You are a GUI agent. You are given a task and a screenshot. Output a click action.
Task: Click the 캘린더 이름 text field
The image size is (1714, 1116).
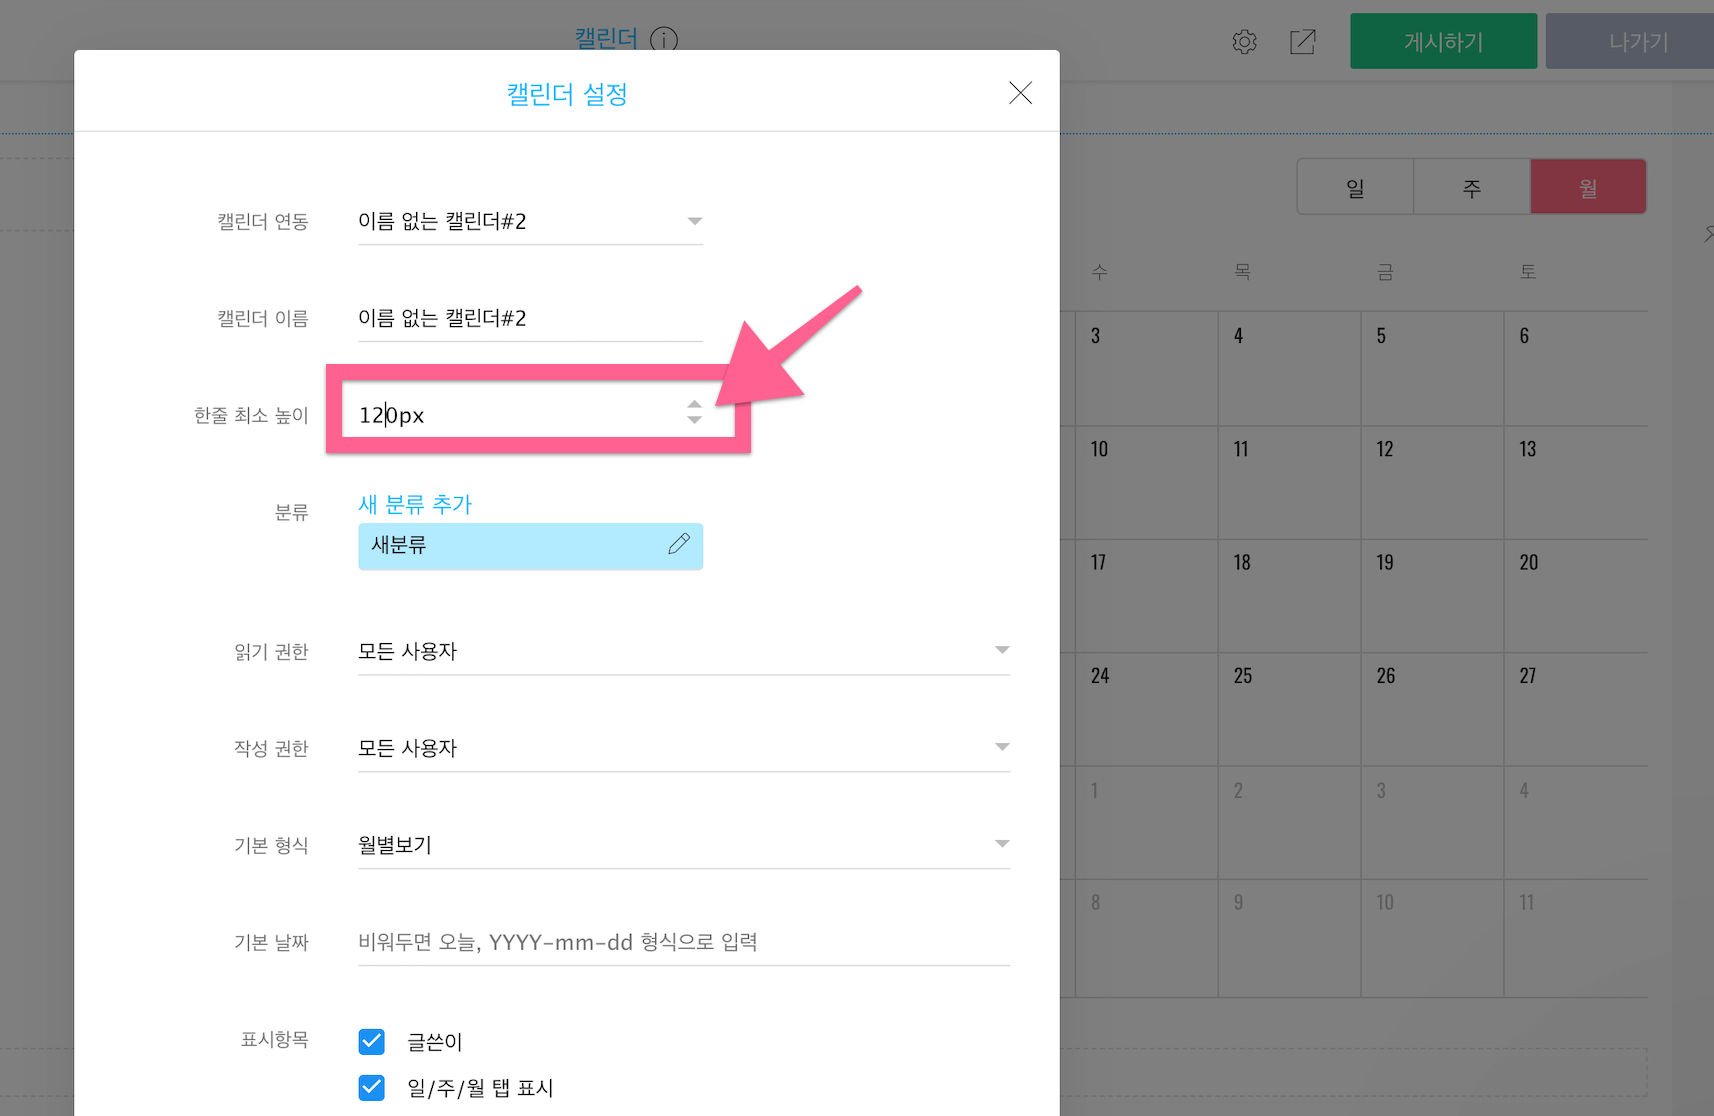point(530,318)
